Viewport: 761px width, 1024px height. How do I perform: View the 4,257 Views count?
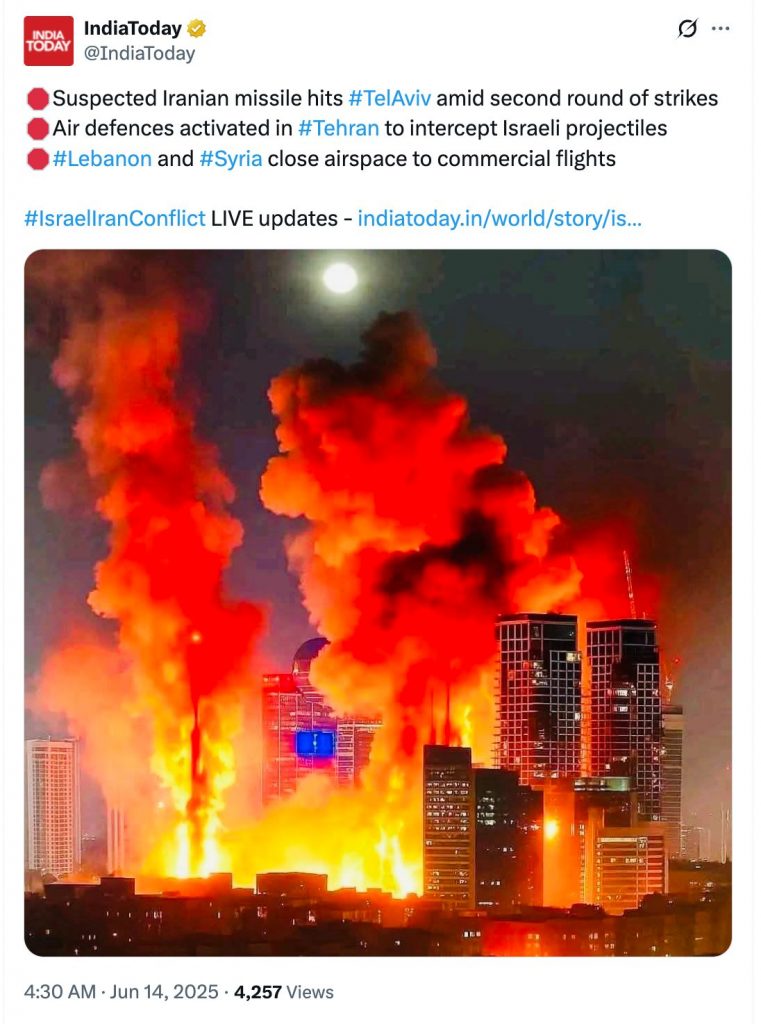[x=283, y=992]
